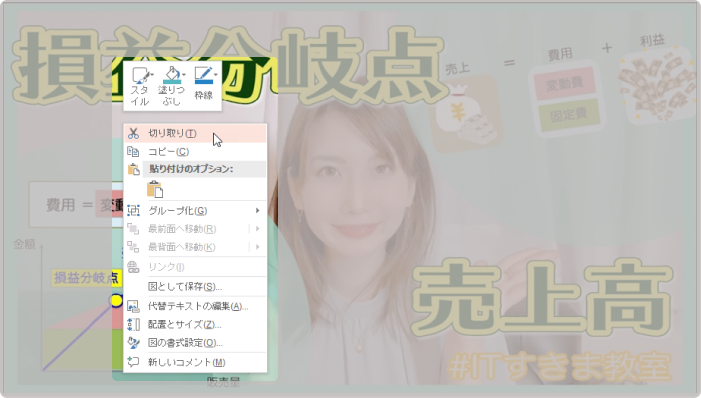Click the グループ化 group icon
This screenshot has width=701, height=398.
(x=133, y=211)
